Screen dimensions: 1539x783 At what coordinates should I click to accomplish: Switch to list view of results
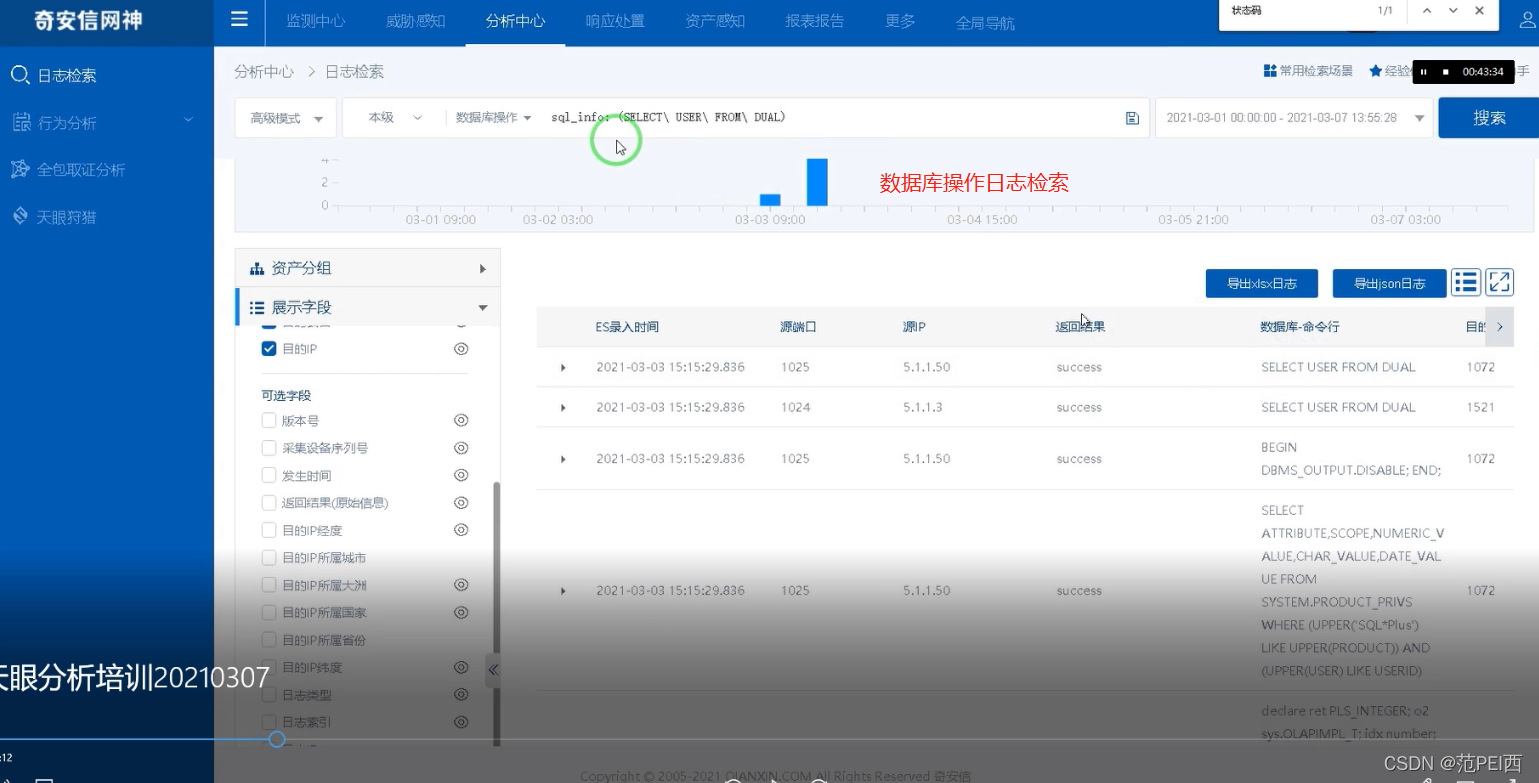point(1466,283)
